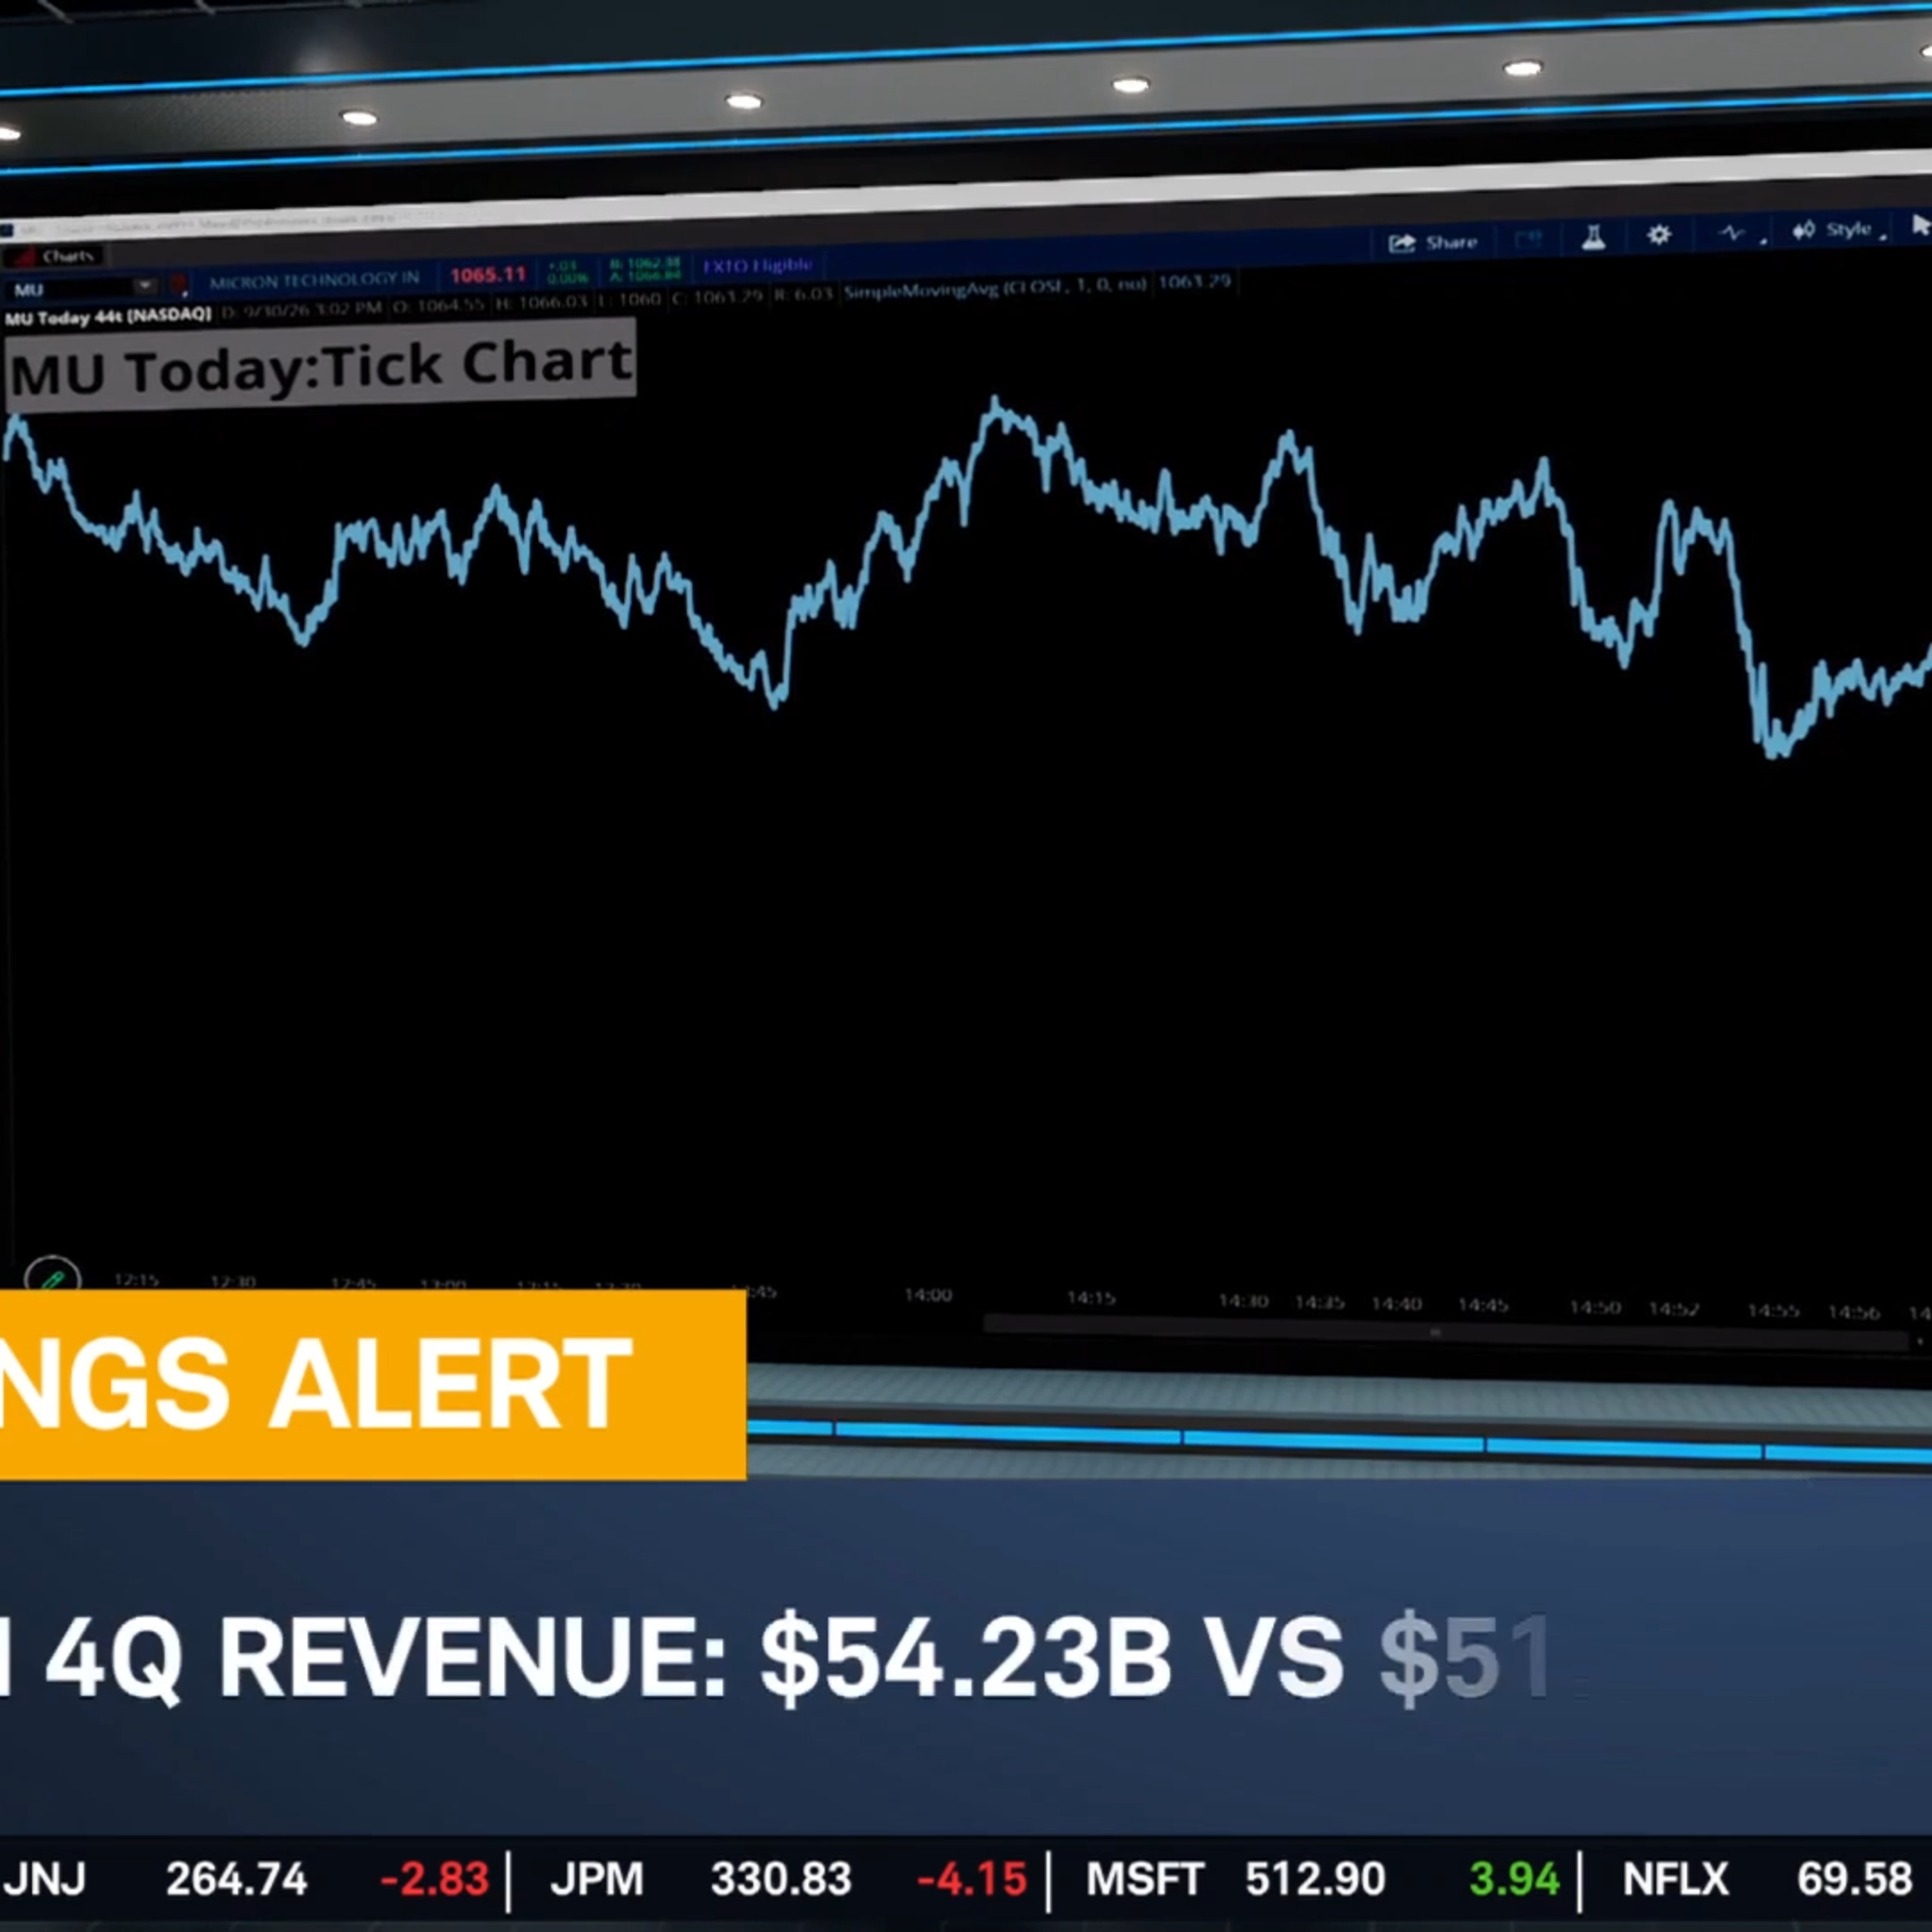1932x1932 pixels.
Task: Click the Share chart icon button
Action: (1432, 242)
